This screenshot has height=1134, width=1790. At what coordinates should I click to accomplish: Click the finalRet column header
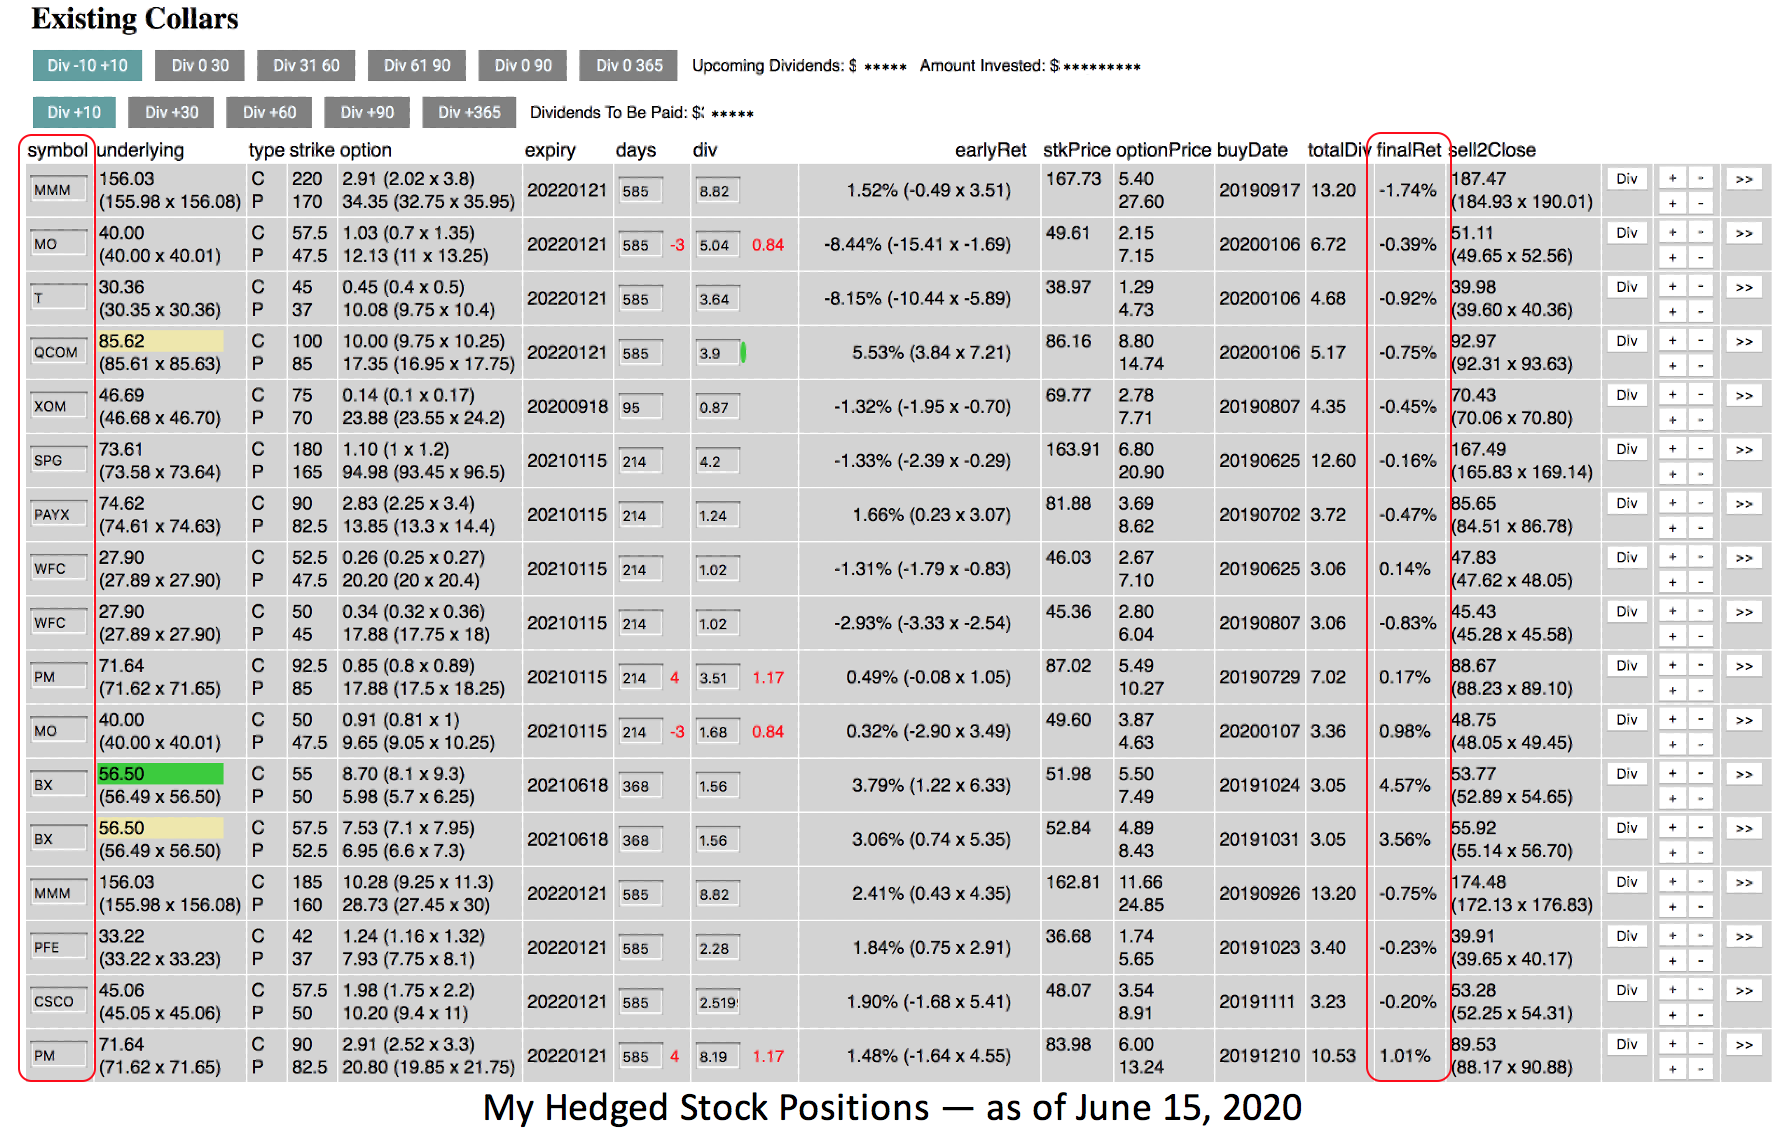(x=1408, y=150)
